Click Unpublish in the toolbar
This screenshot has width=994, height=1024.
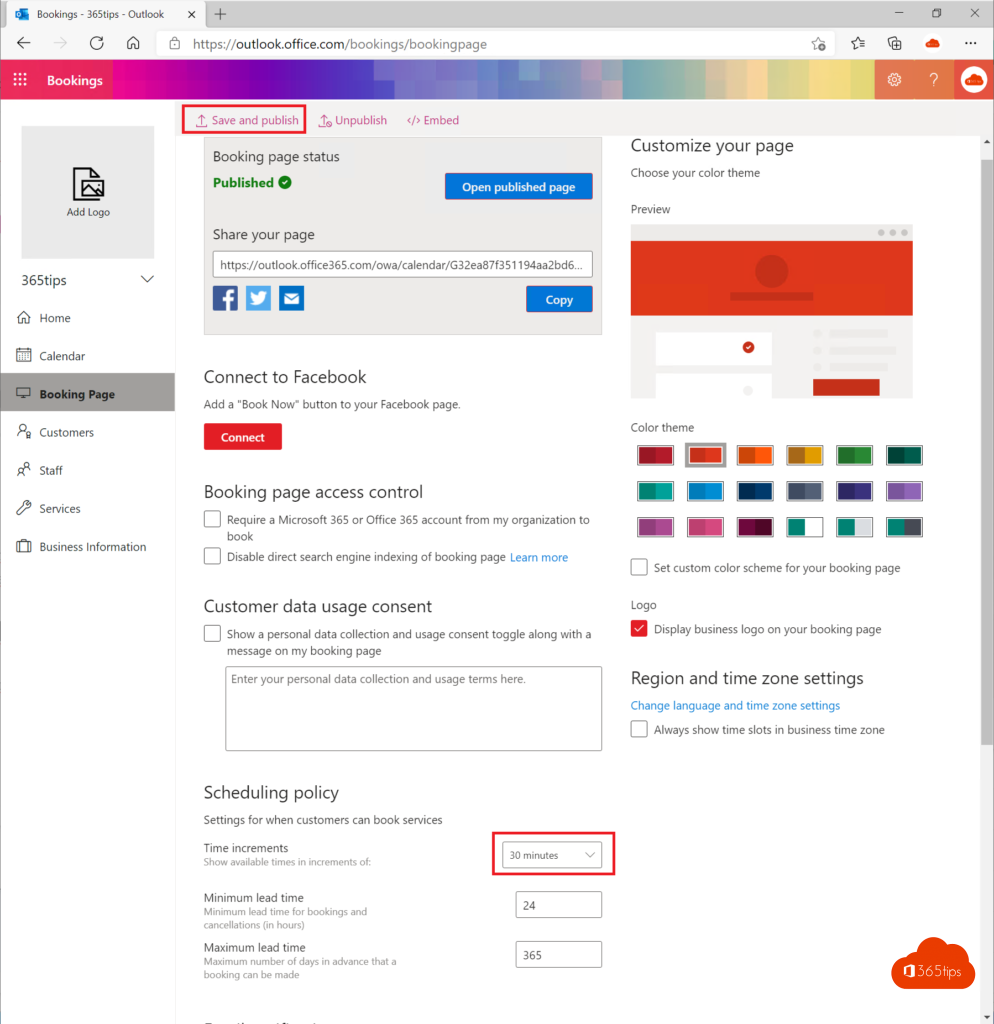pyautogui.click(x=353, y=120)
